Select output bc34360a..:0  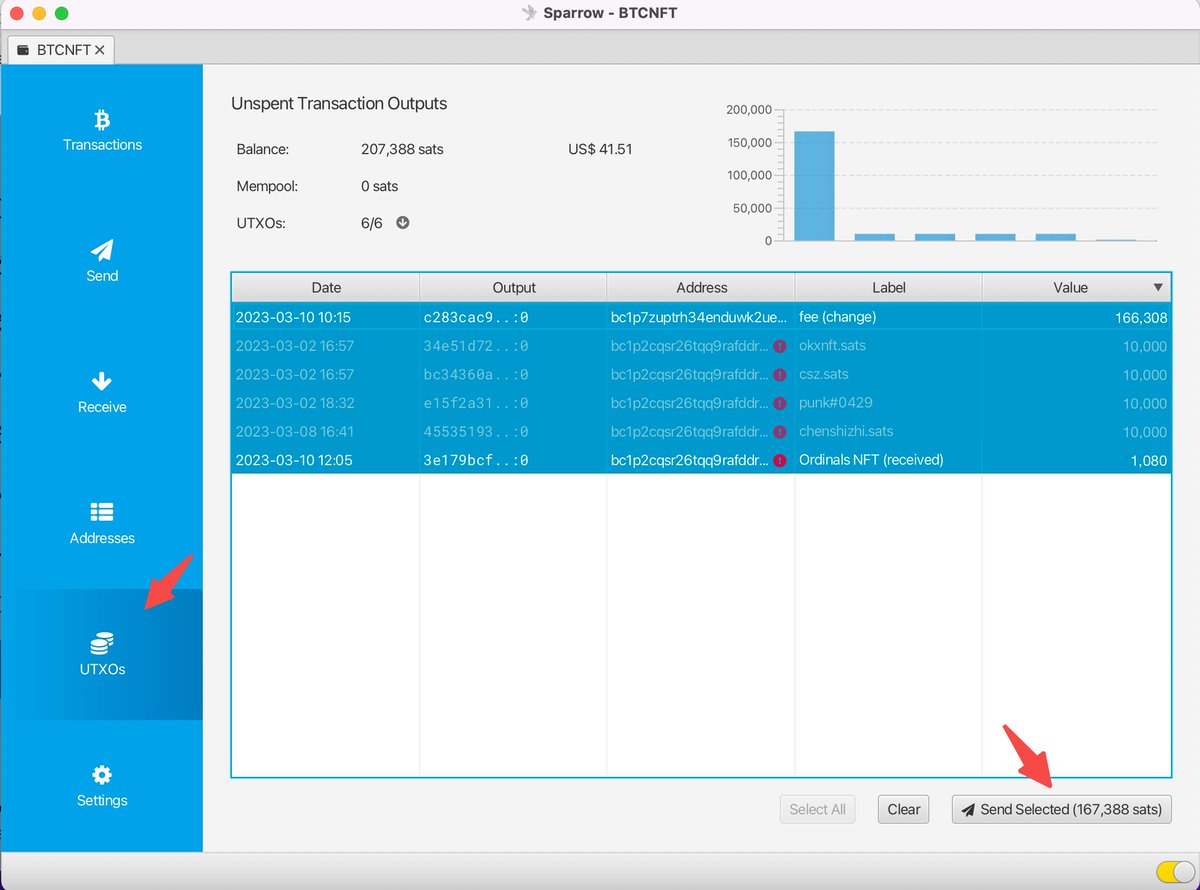tap(476, 375)
